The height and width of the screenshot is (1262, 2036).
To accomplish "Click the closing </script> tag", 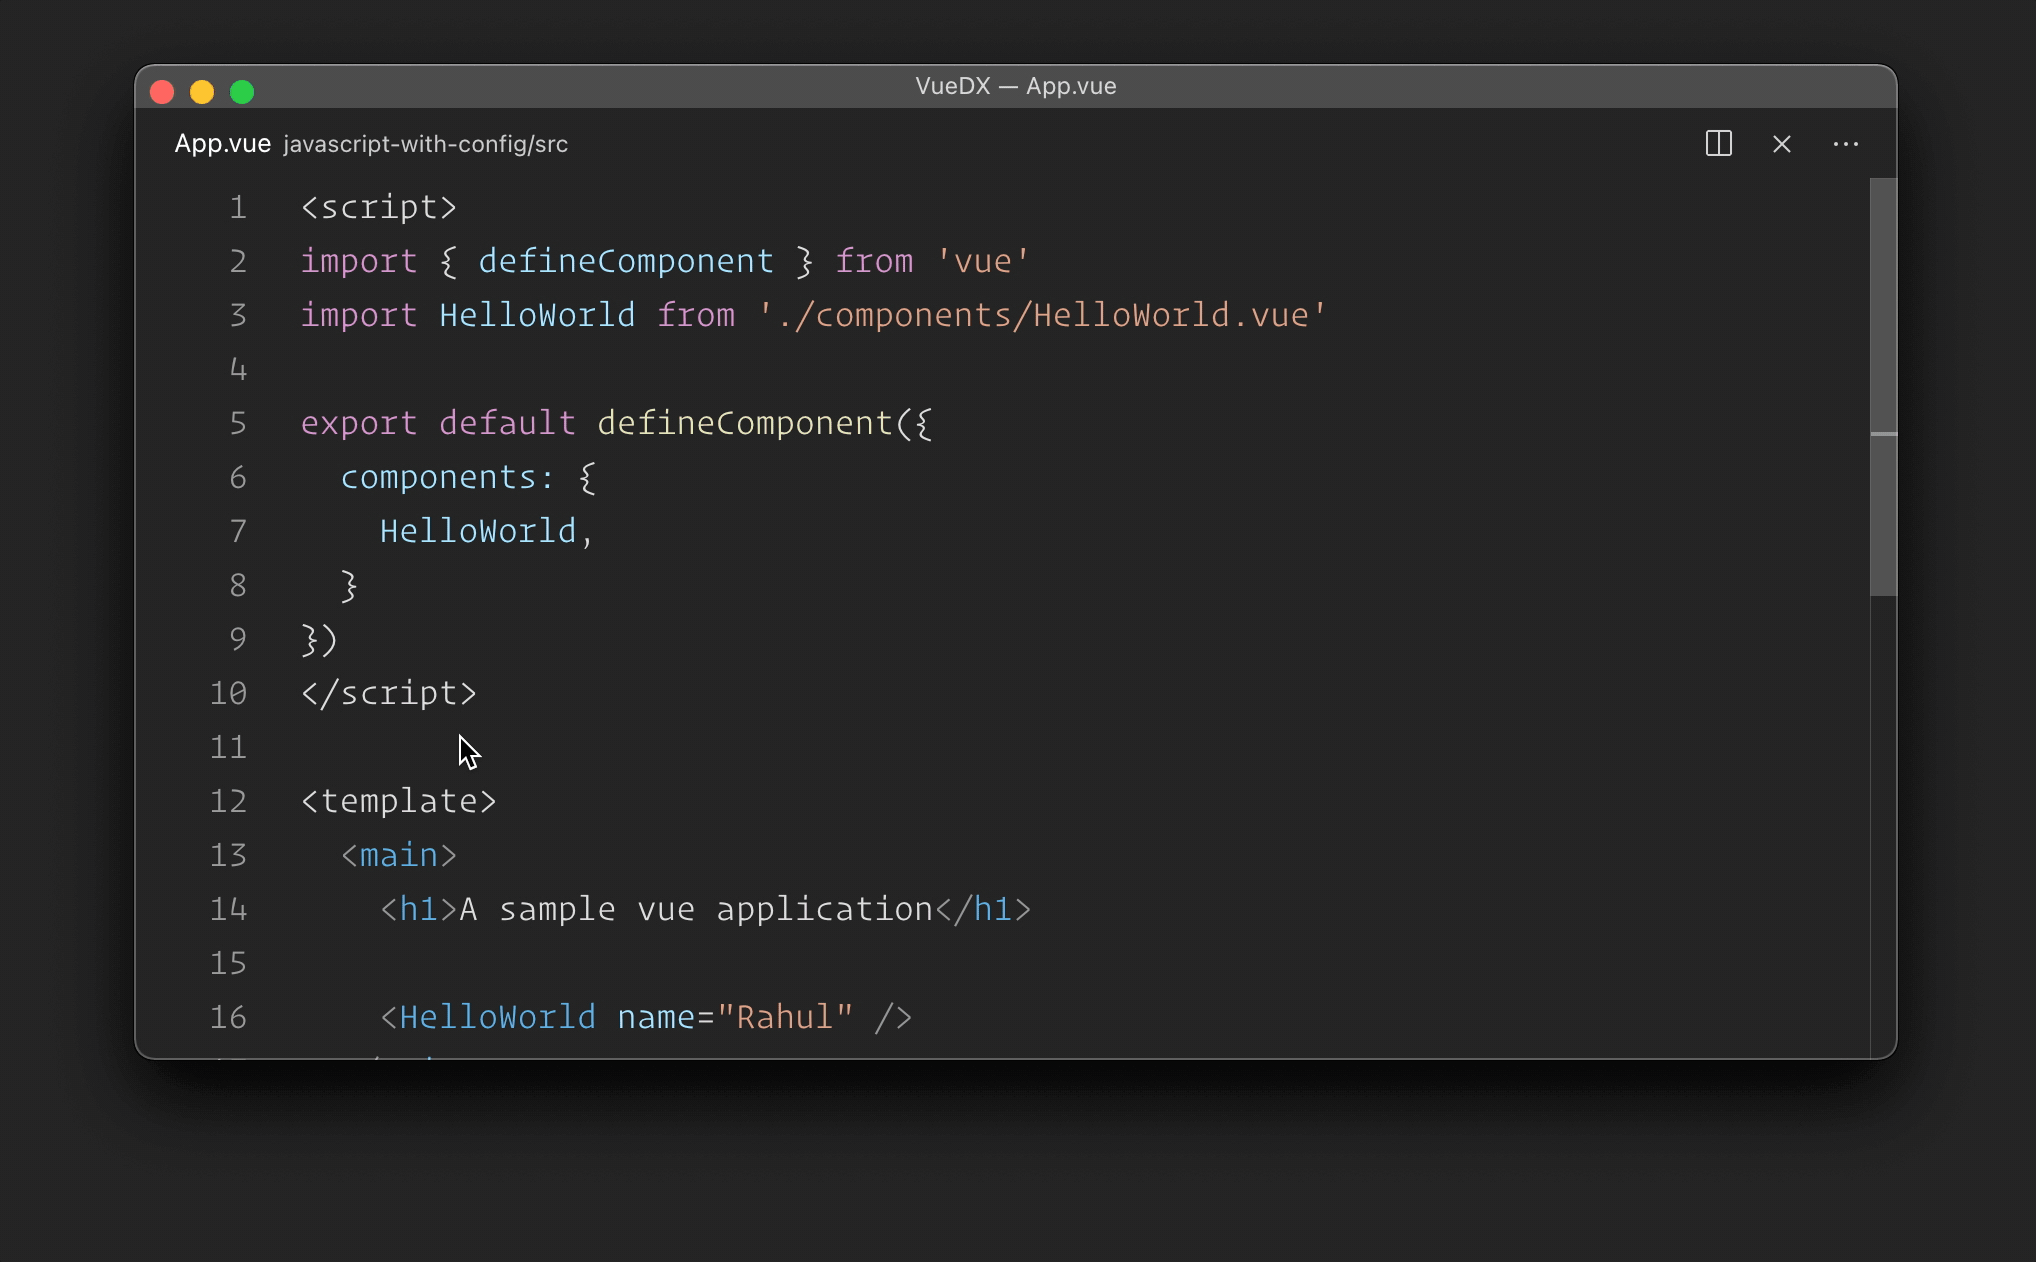I will tap(389, 693).
